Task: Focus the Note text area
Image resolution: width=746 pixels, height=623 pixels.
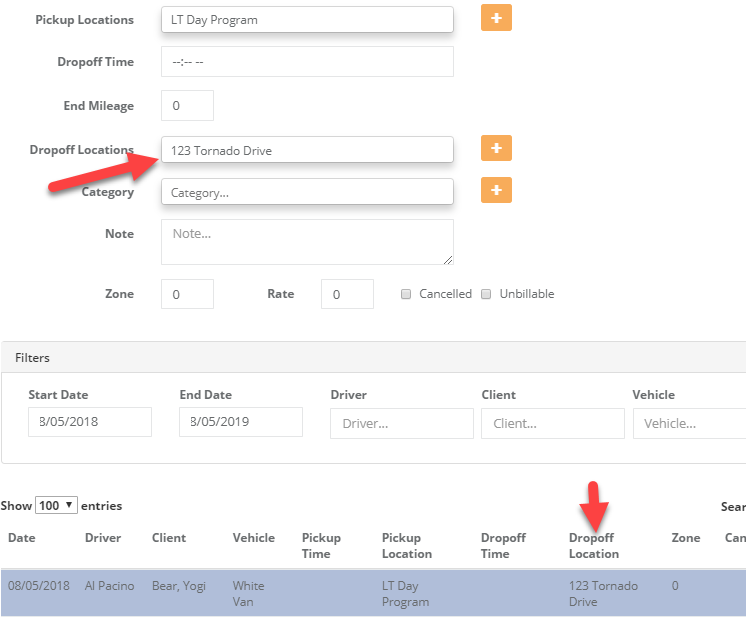Action: [x=307, y=242]
